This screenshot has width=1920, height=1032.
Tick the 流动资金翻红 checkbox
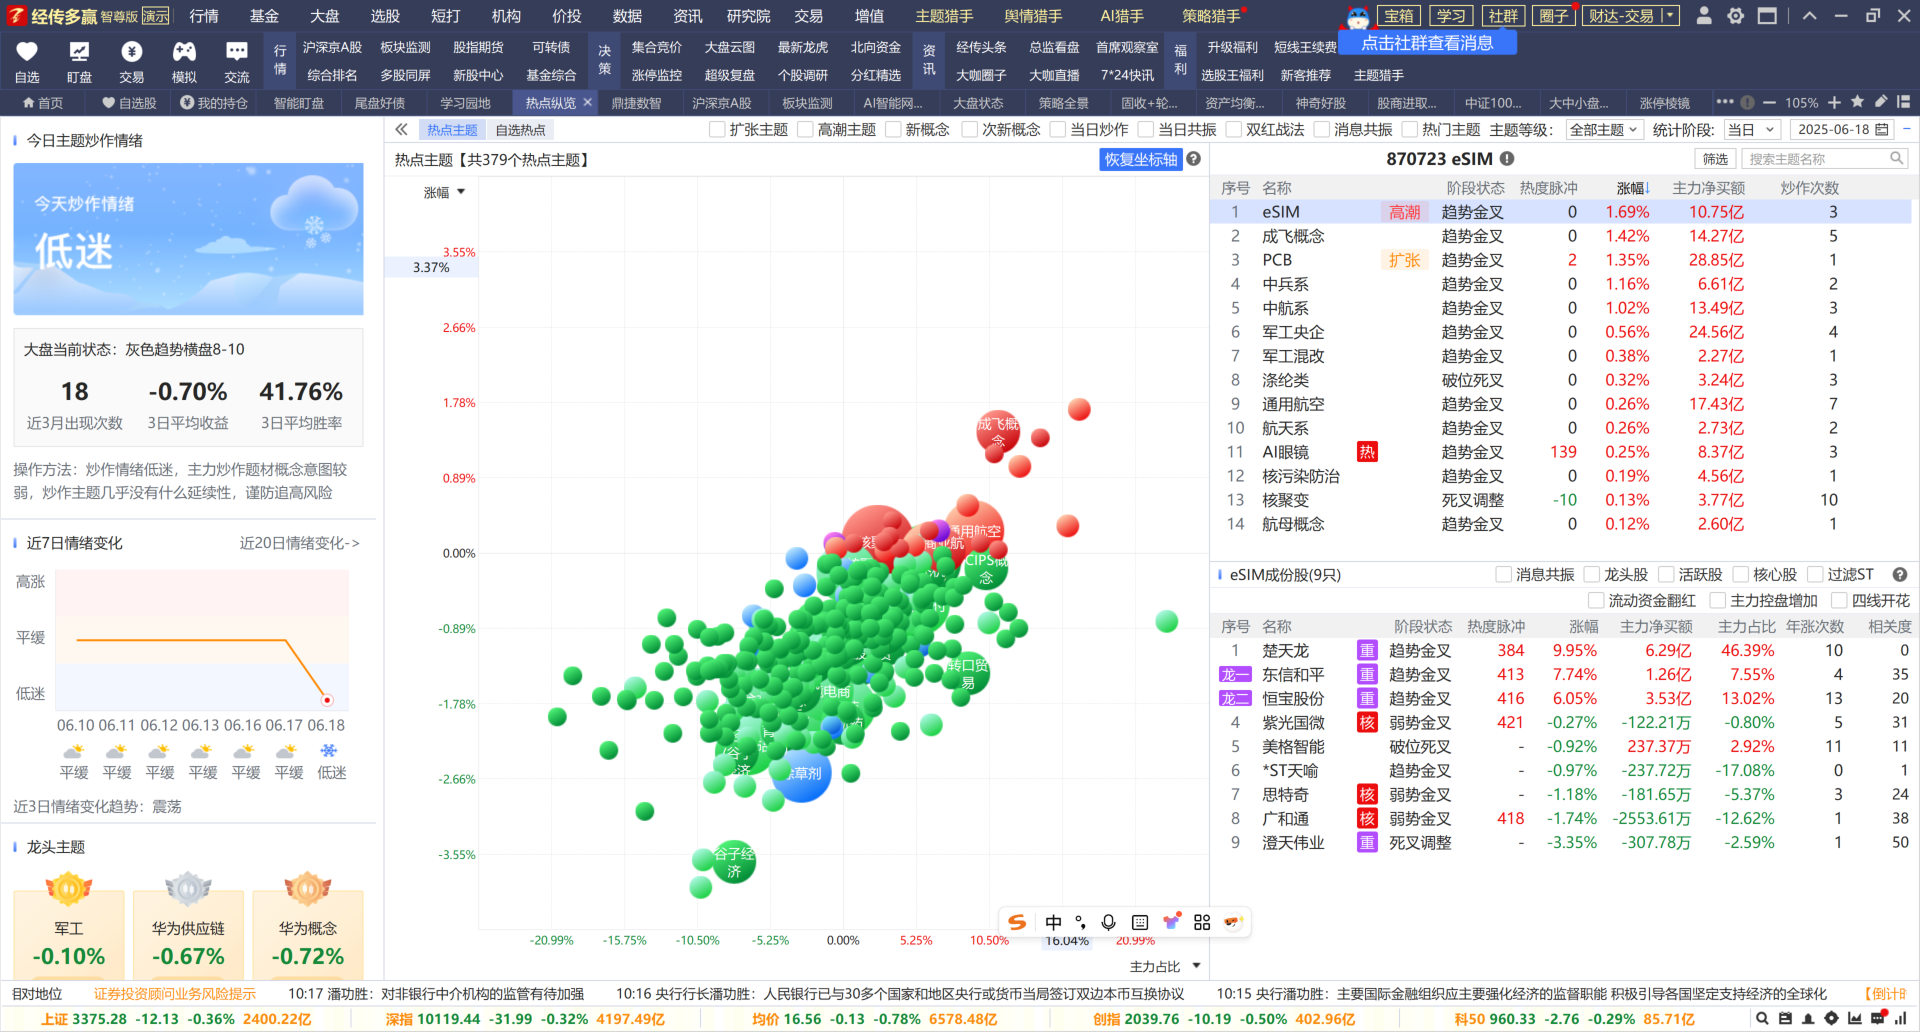[1596, 600]
